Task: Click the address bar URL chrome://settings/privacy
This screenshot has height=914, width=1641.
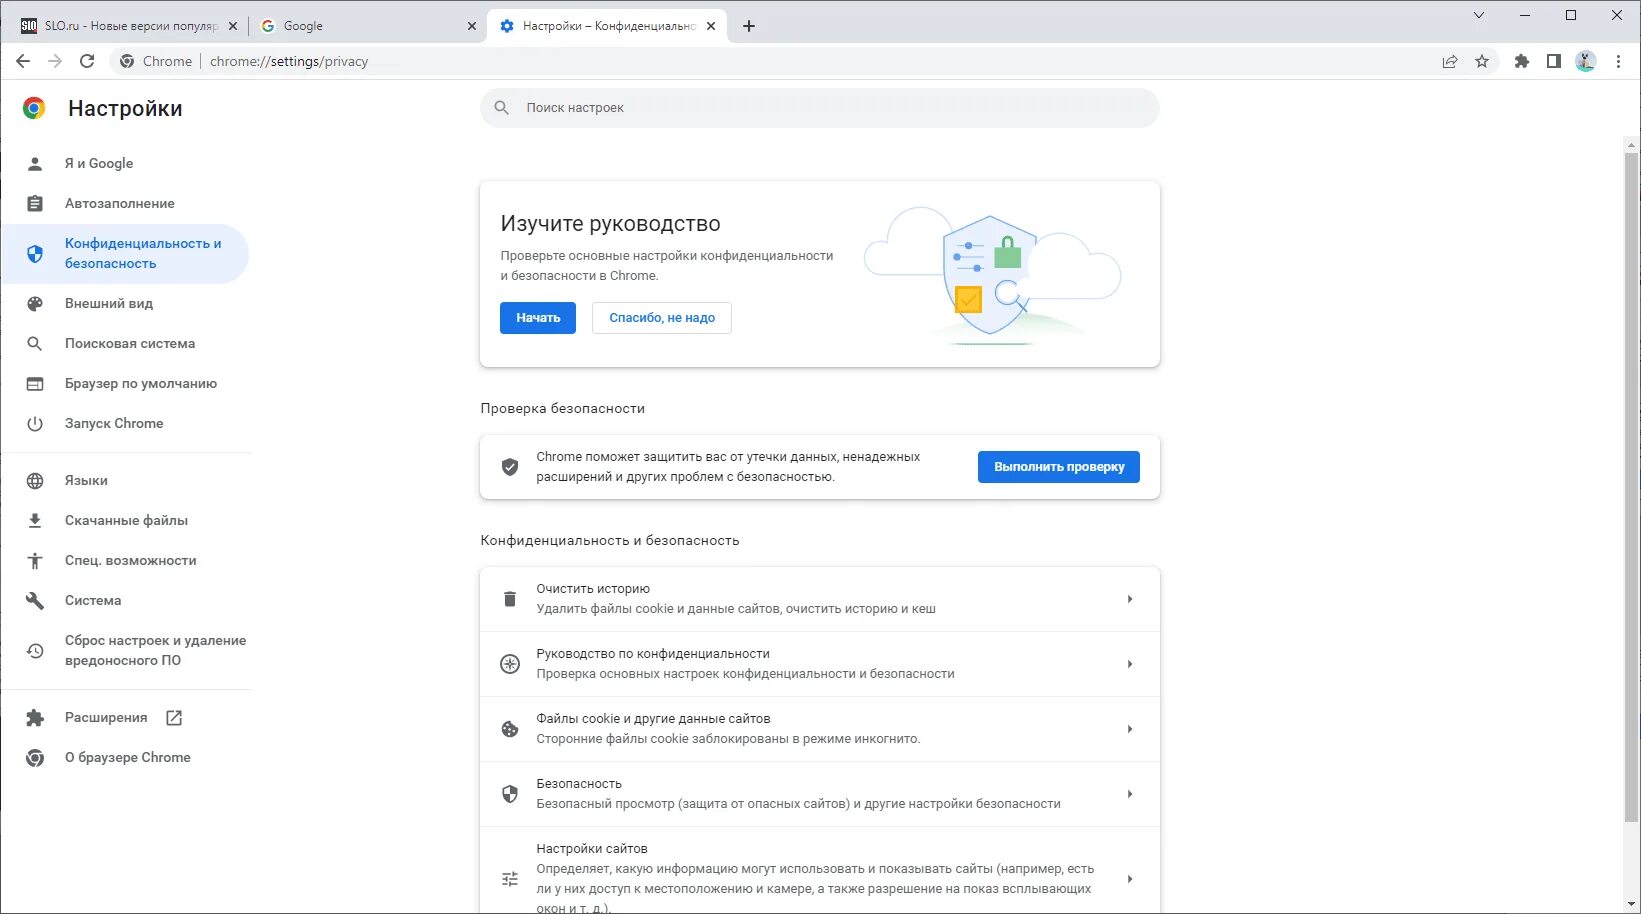Action: 289,61
